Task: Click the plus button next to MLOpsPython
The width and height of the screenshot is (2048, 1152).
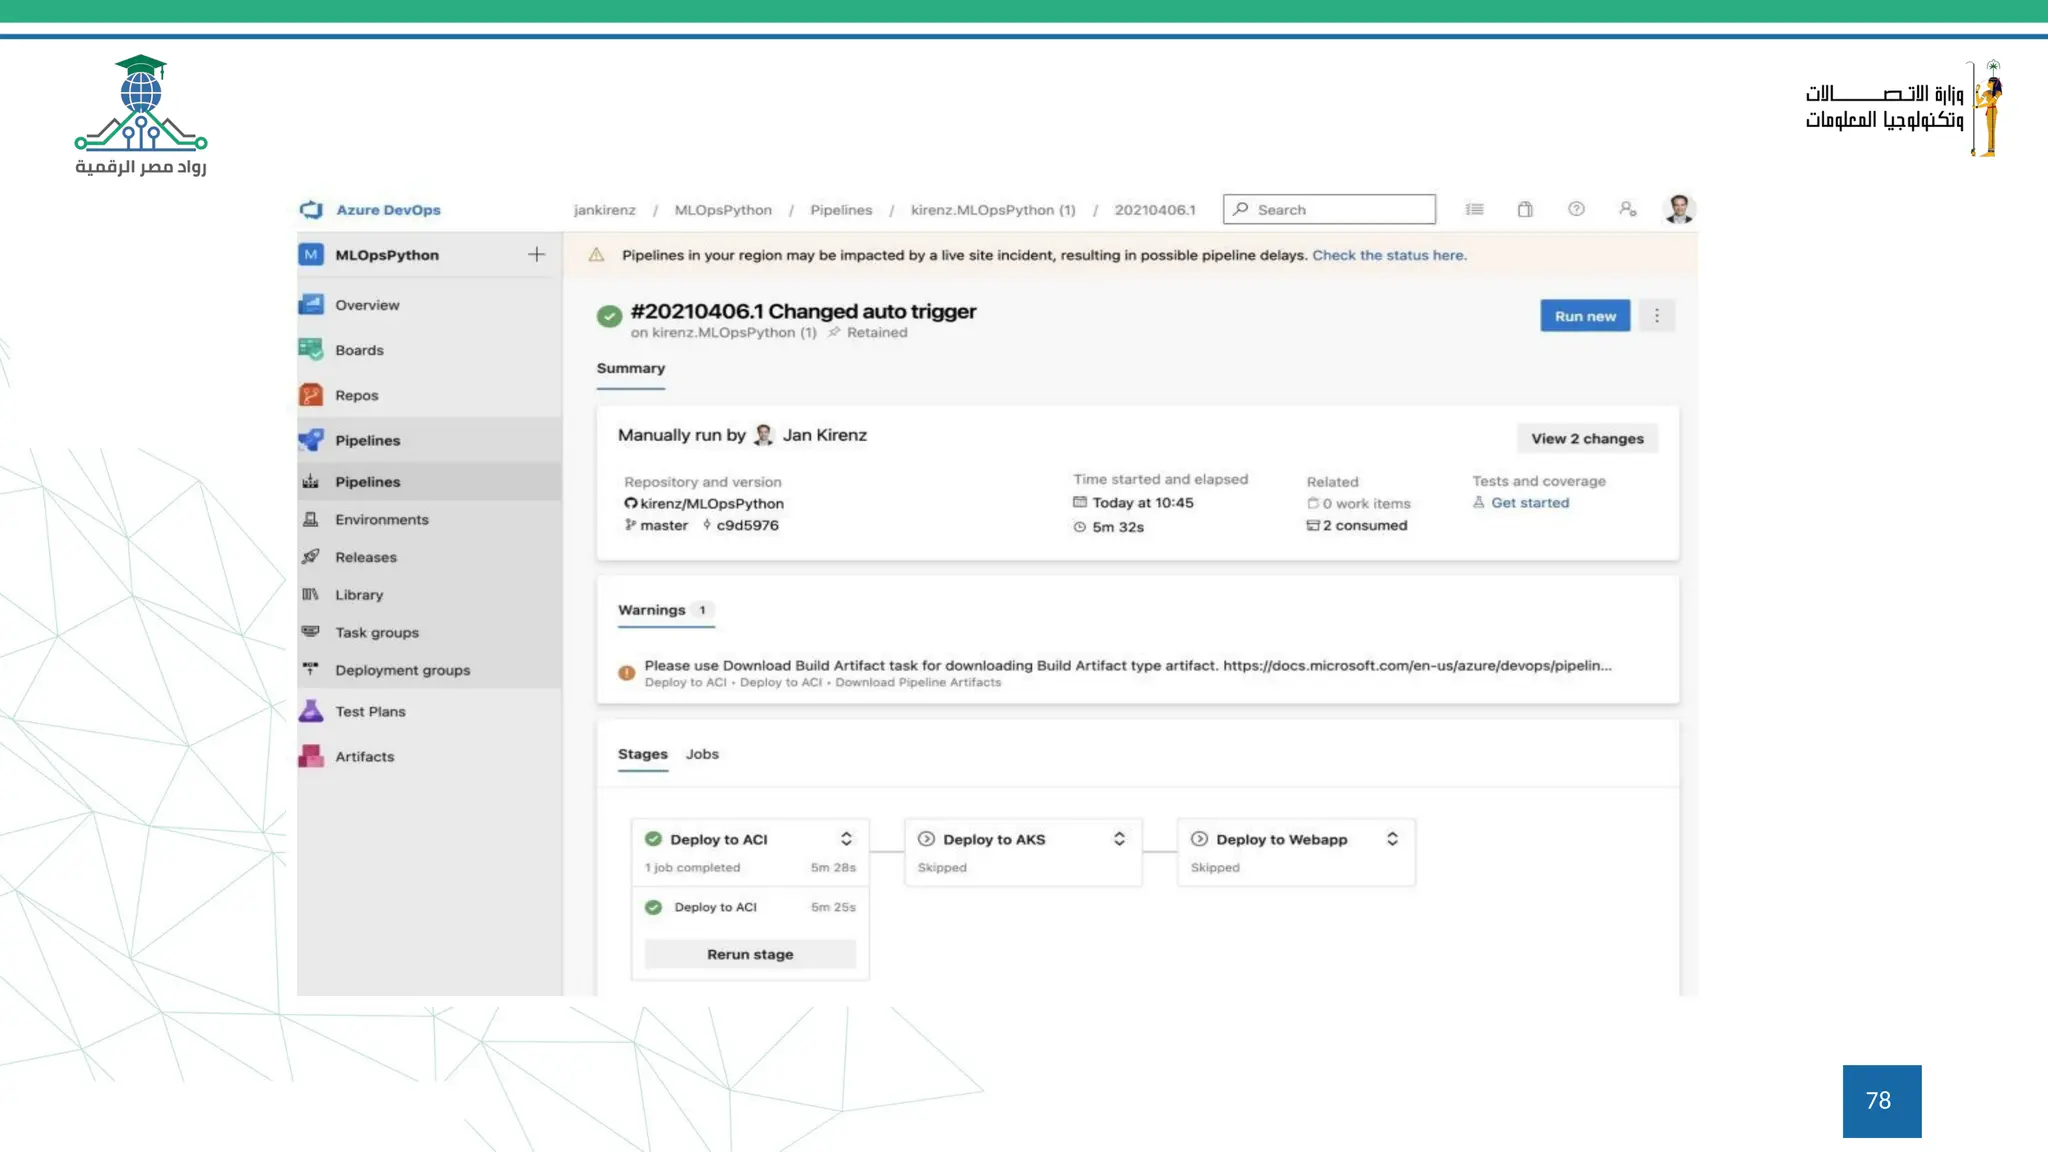Action: tap(536, 255)
